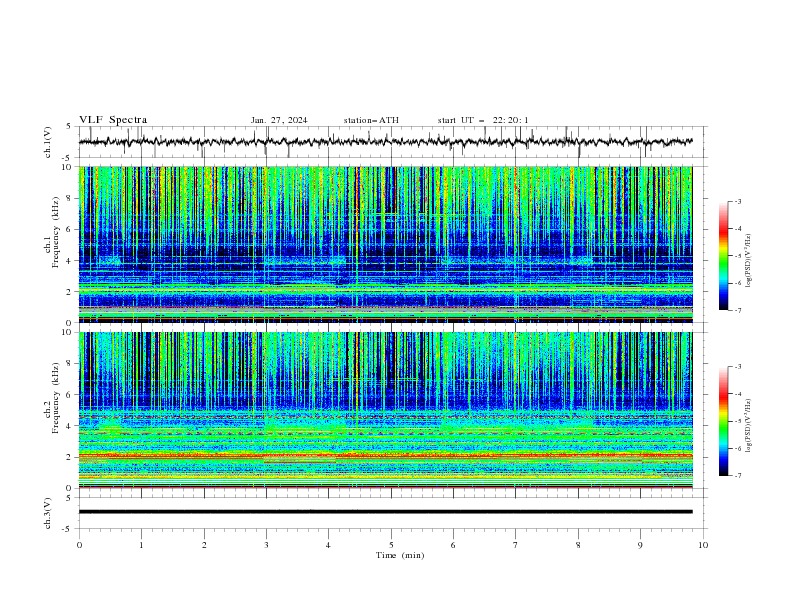Click the "-7" label on ch.2 color bar
This screenshot has height=612, width=792.
pyautogui.click(x=738, y=476)
